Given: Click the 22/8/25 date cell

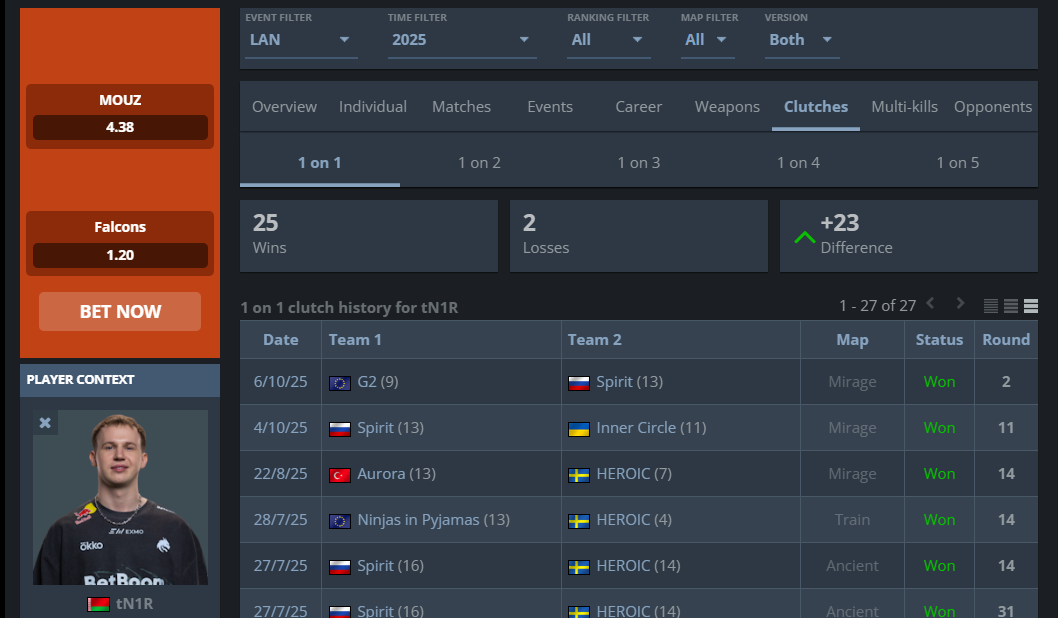Looking at the screenshot, I should coord(281,474).
